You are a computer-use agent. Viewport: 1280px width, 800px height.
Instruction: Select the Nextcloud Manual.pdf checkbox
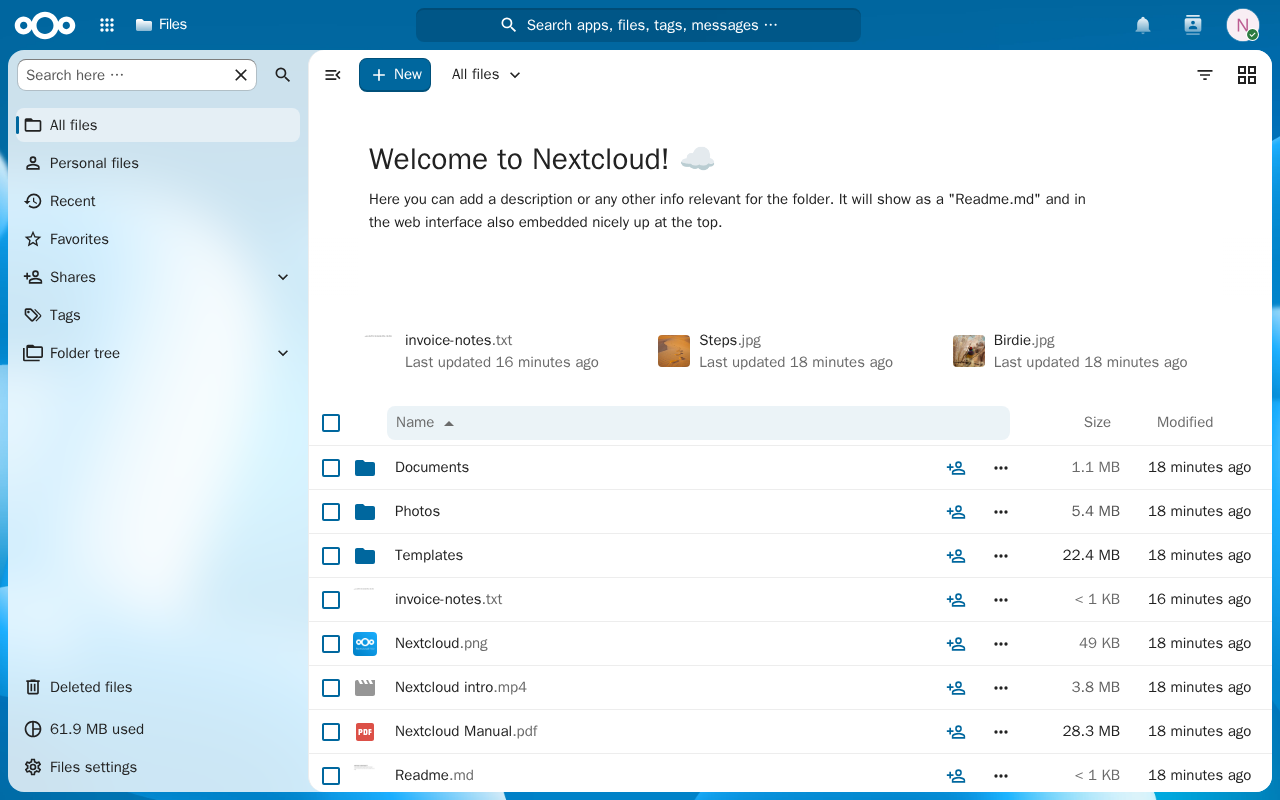tap(331, 732)
